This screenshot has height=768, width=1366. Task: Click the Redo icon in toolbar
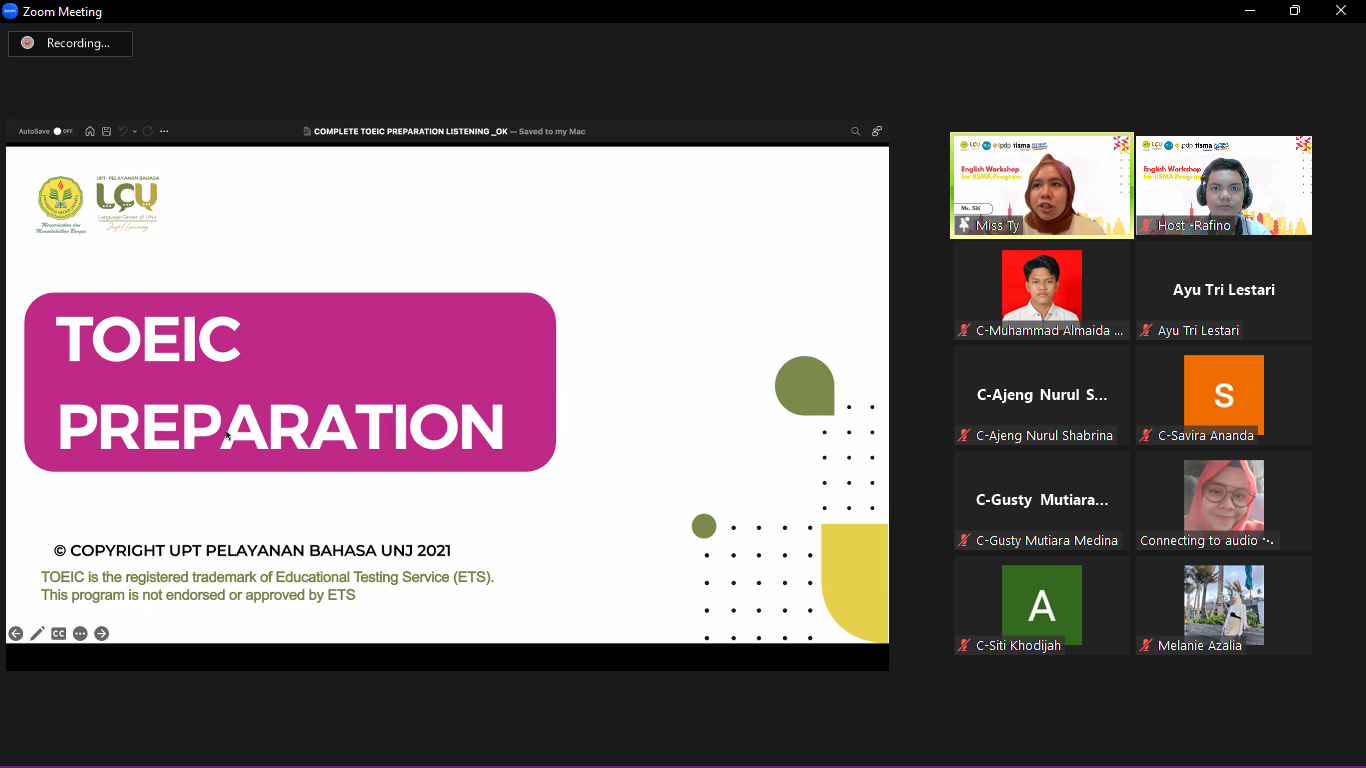pyautogui.click(x=148, y=131)
